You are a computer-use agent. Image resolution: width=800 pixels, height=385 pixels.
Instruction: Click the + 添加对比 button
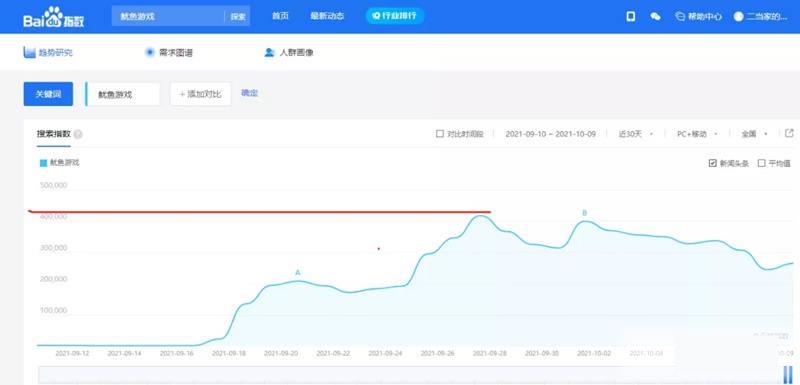click(201, 94)
